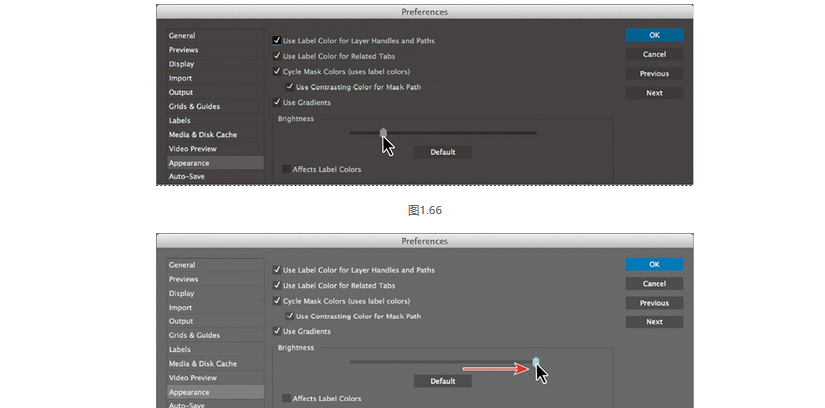Choose Video Preview in darker Preferences dialog

215,149
